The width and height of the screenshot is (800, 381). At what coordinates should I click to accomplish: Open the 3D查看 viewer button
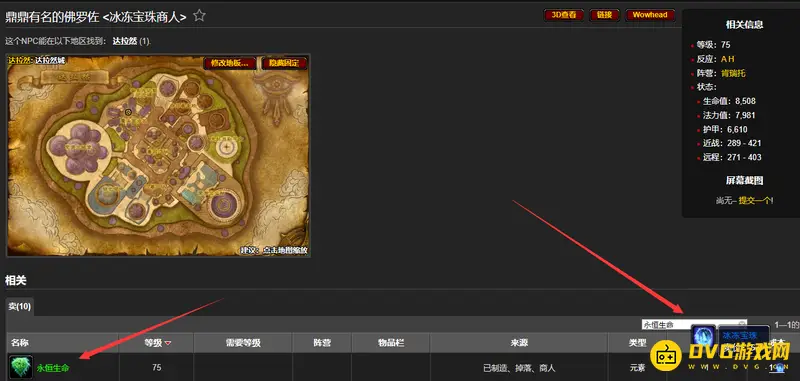564,15
